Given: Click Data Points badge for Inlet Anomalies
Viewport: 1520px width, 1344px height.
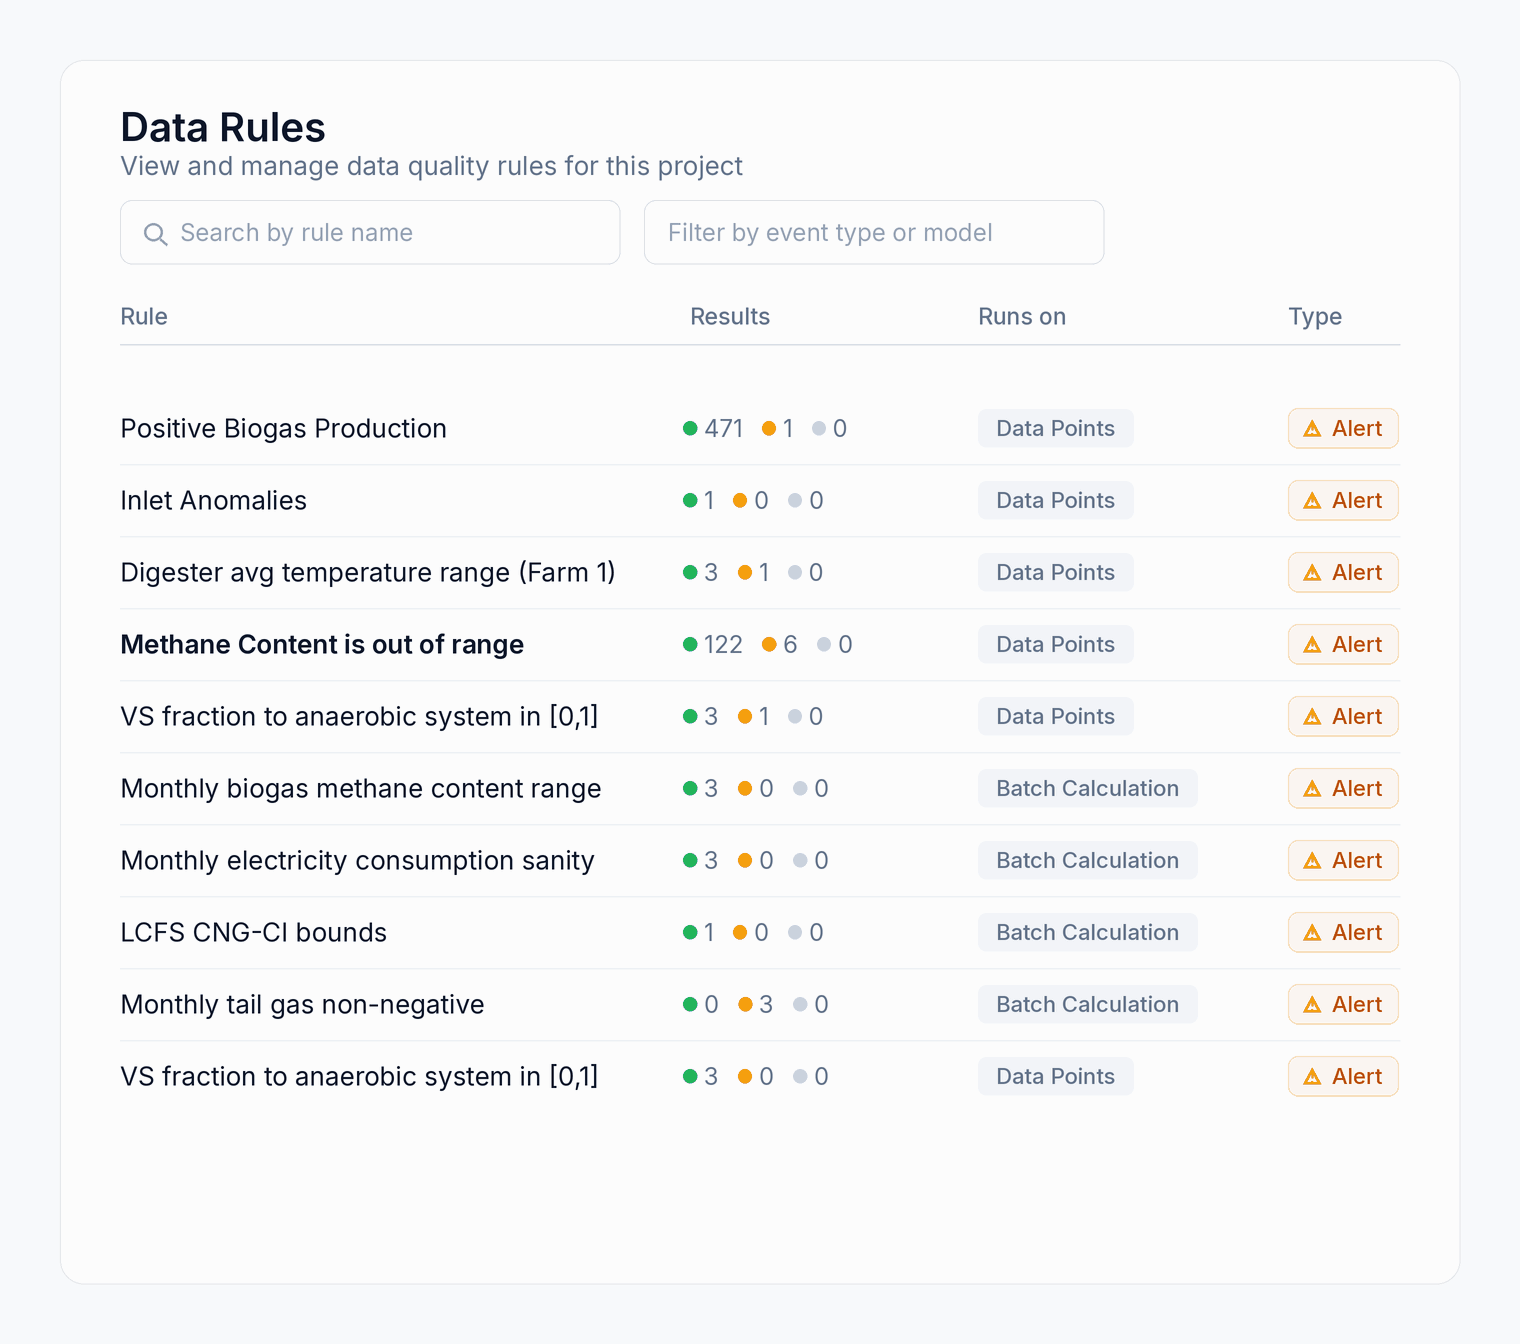Looking at the screenshot, I should point(1056,500).
